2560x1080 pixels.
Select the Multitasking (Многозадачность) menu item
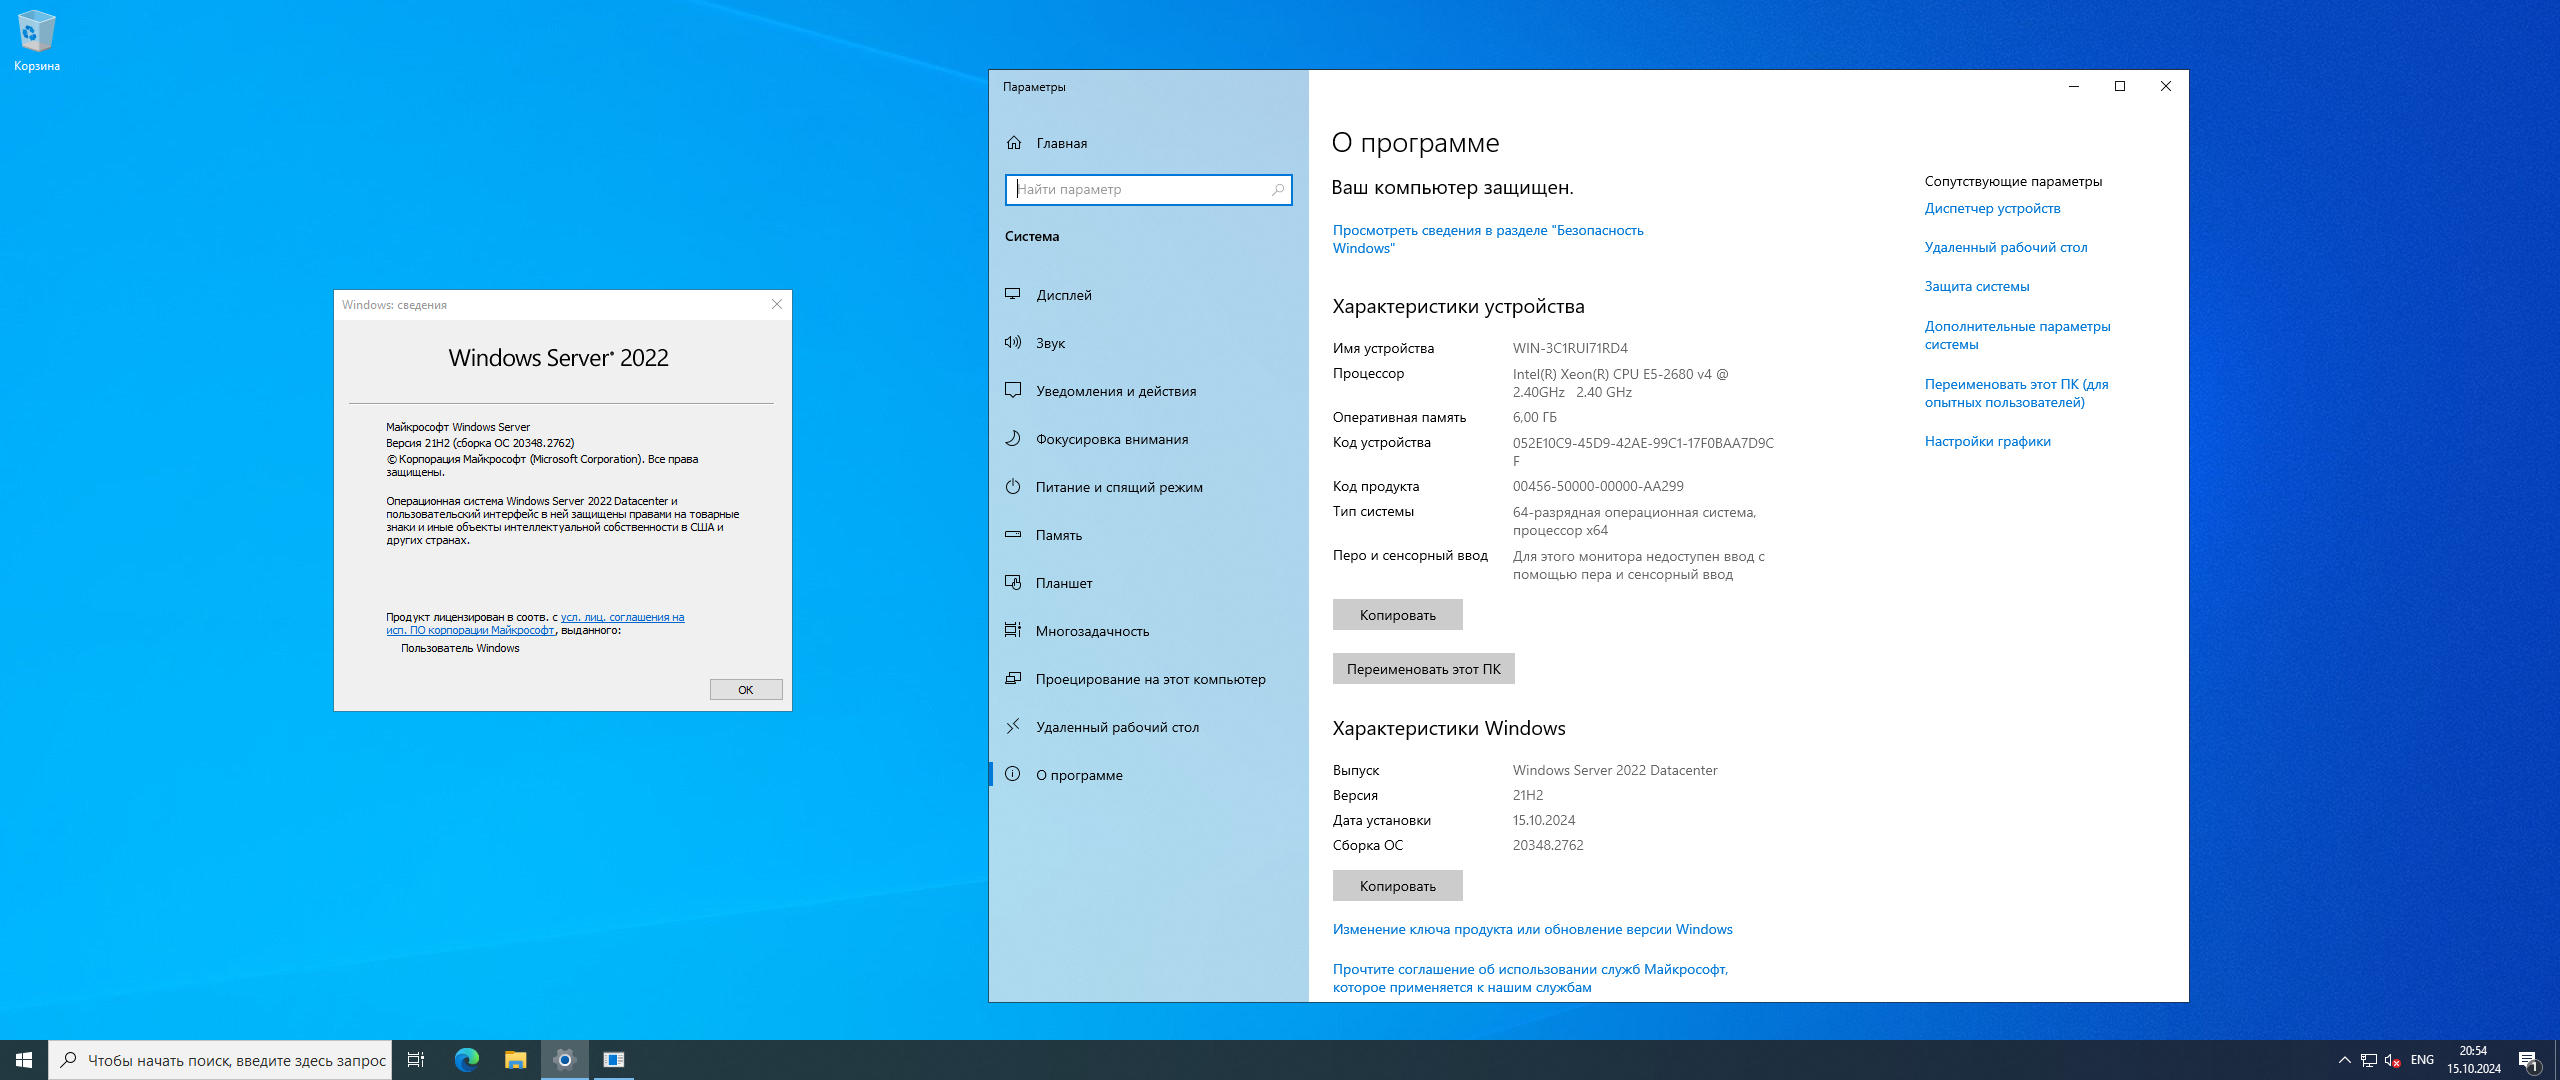point(1092,631)
